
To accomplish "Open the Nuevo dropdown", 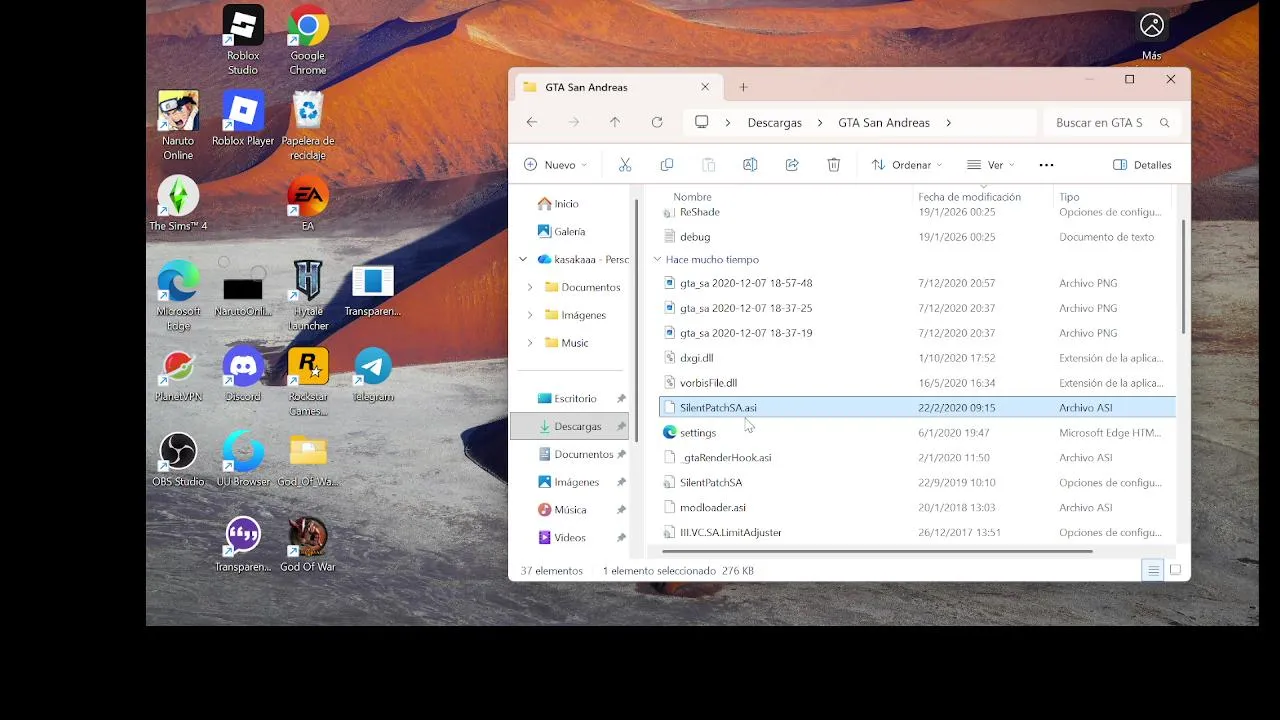I will coord(556,165).
